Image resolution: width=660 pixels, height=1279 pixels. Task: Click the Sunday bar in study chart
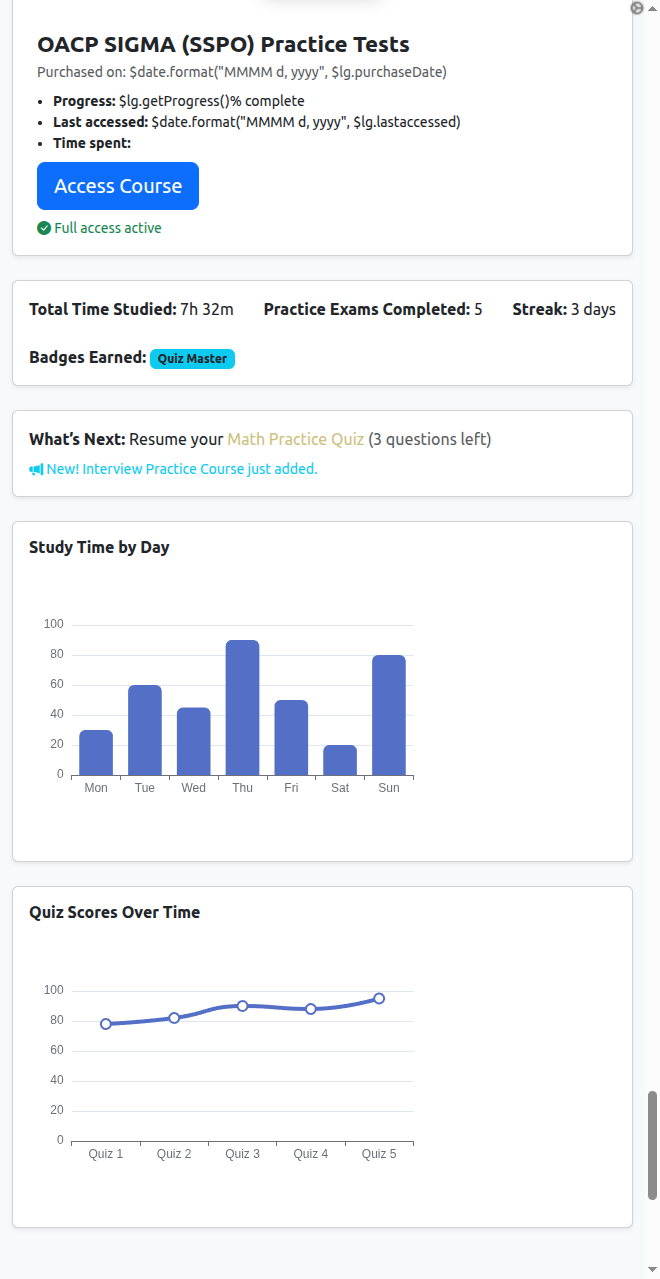389,715
